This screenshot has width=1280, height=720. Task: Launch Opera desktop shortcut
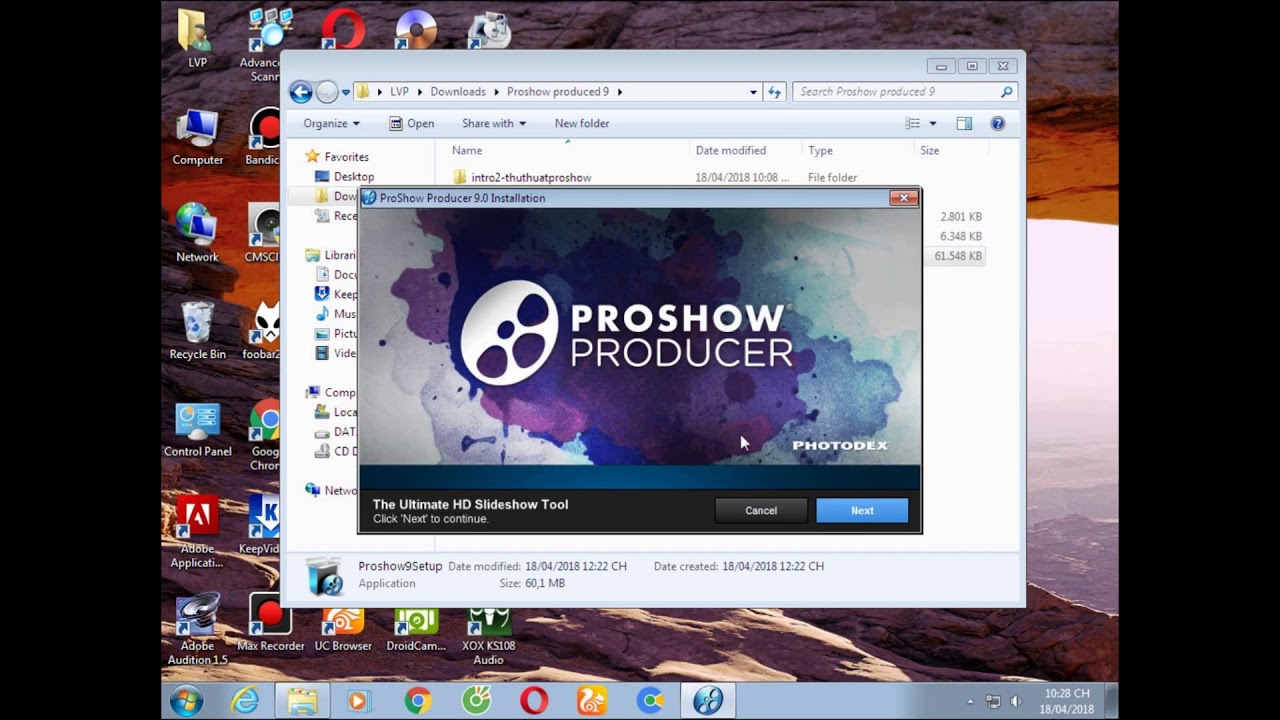[343, 29]
